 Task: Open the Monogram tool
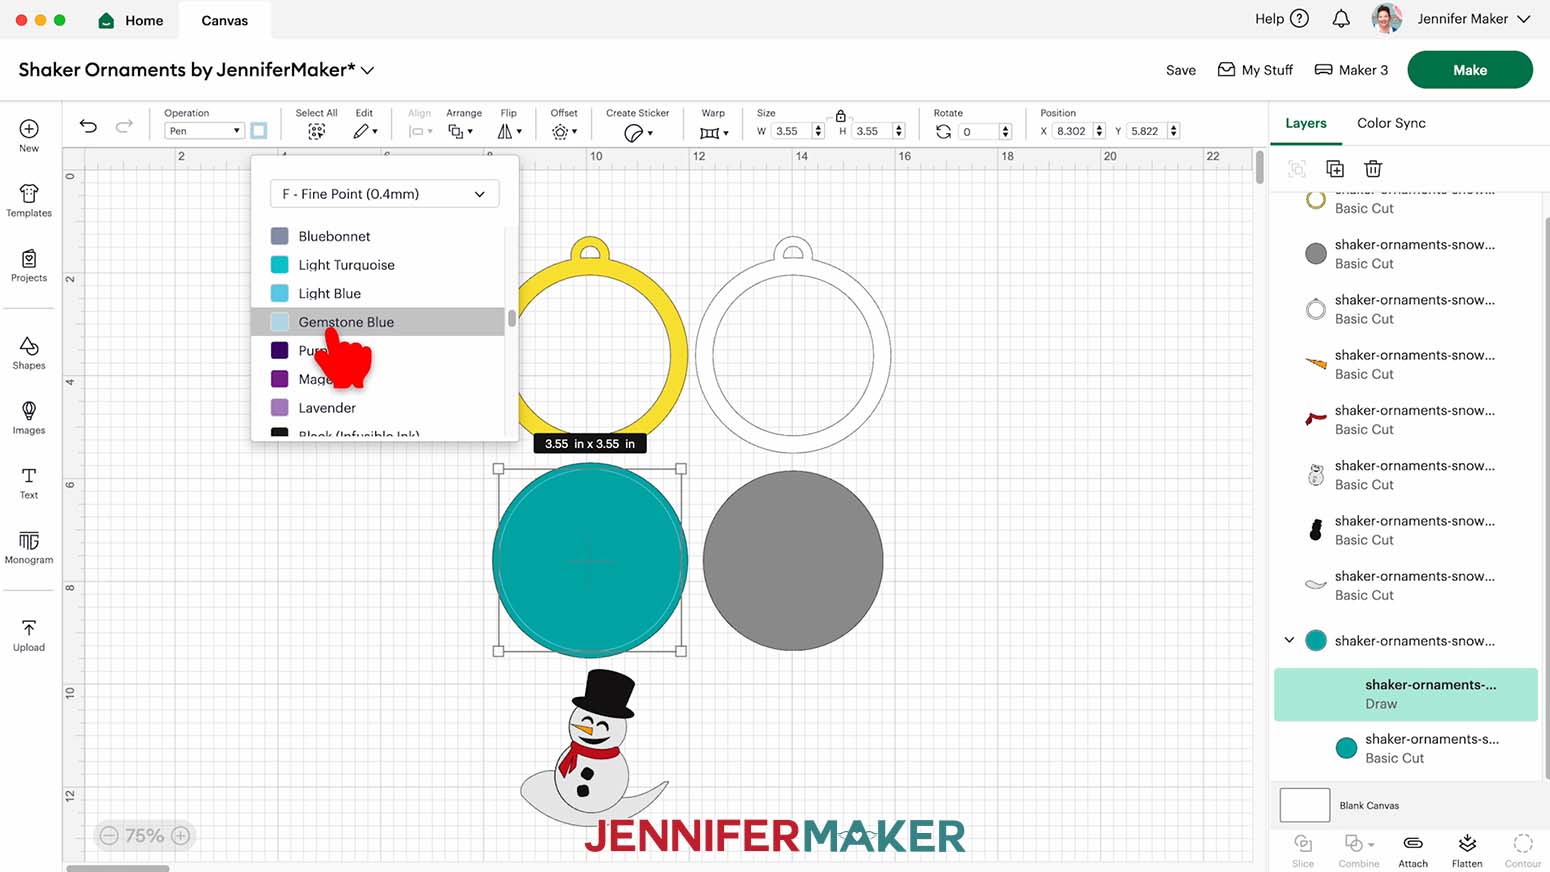click(x=29, y=541)
